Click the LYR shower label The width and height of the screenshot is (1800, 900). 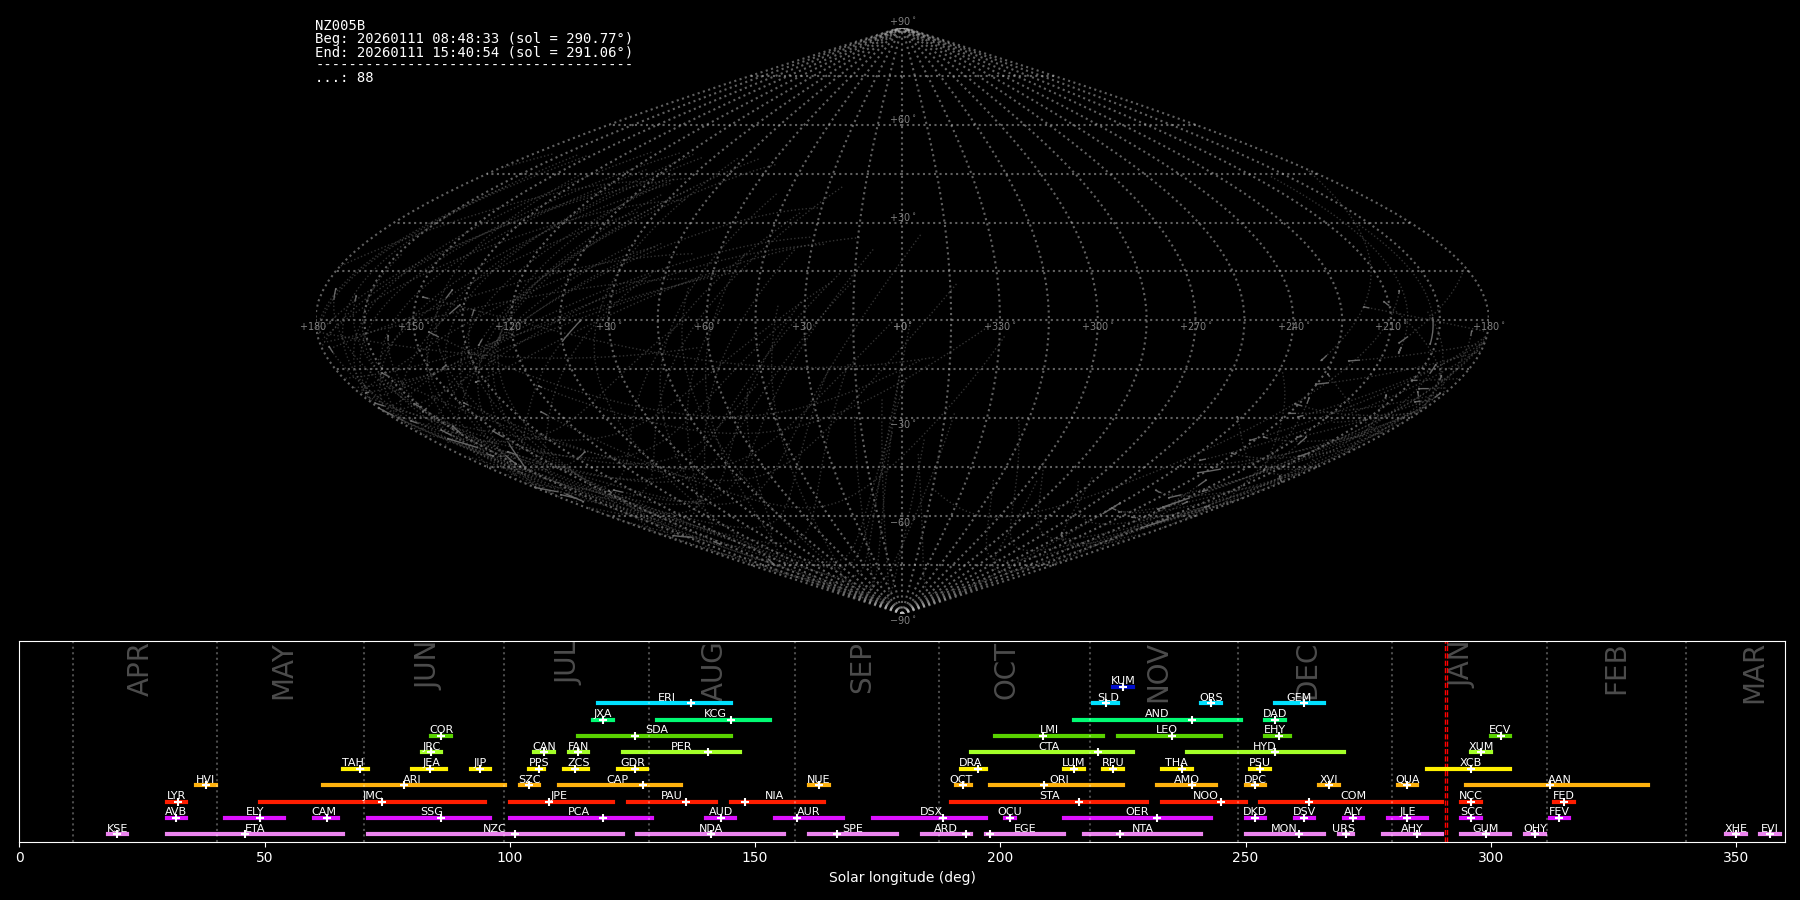click(176, 796)
